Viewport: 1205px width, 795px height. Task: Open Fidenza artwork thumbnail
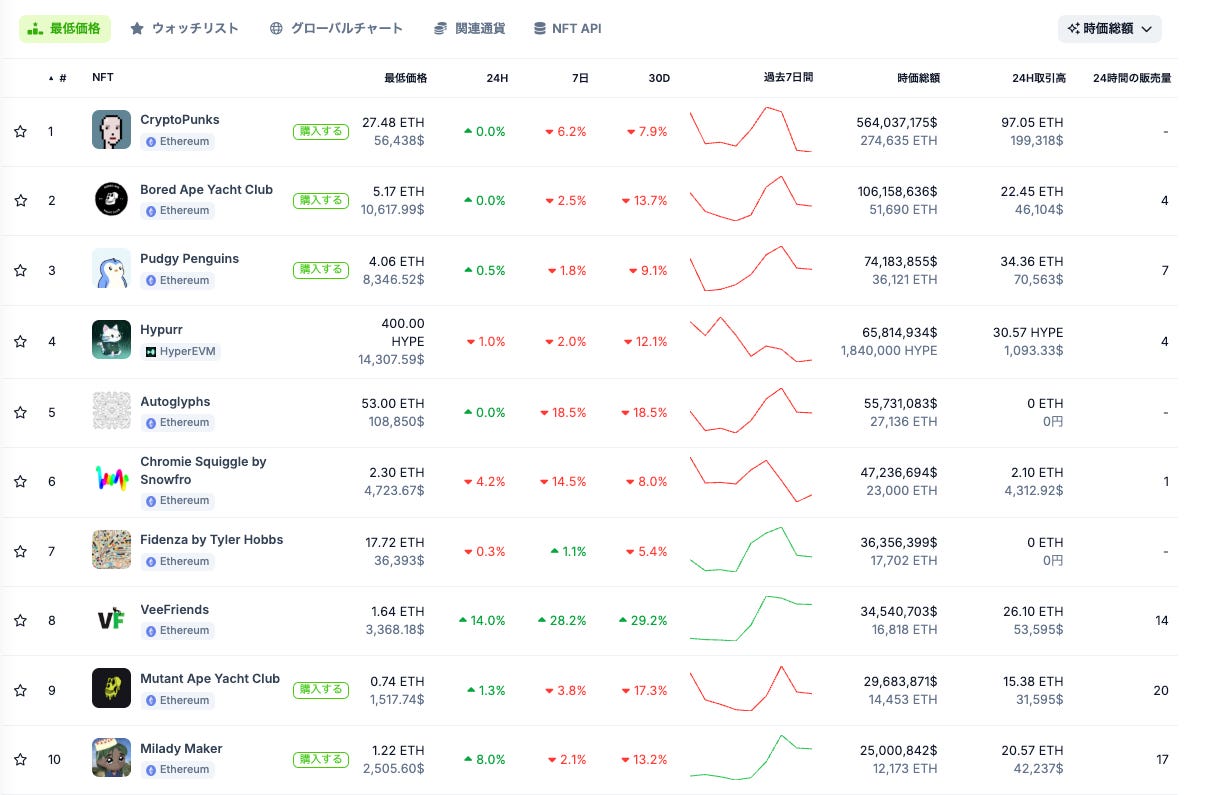[x=111, y=549]
